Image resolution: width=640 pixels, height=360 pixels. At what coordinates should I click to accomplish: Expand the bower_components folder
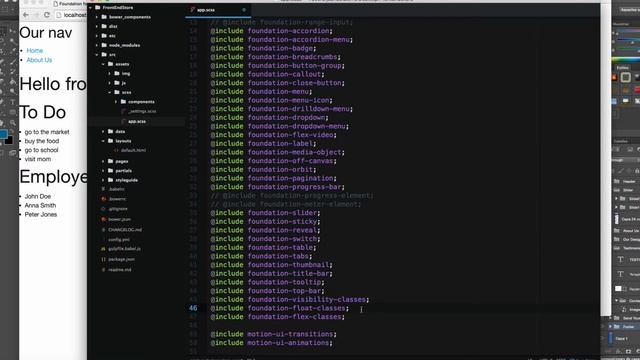97,17
